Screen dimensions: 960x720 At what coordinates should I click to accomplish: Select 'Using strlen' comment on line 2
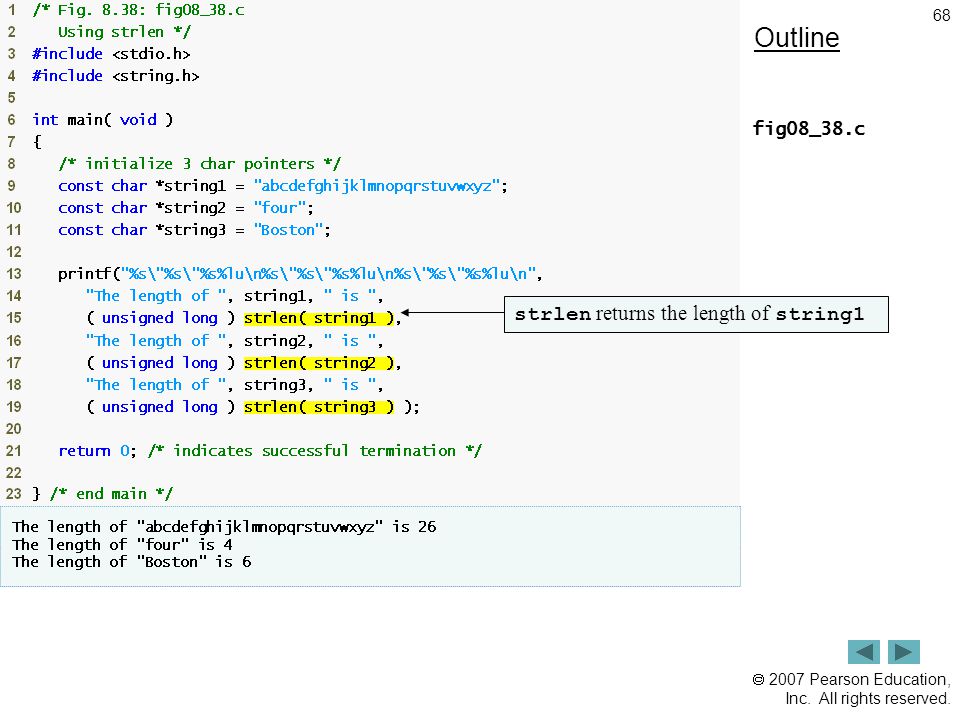(124, 32)
